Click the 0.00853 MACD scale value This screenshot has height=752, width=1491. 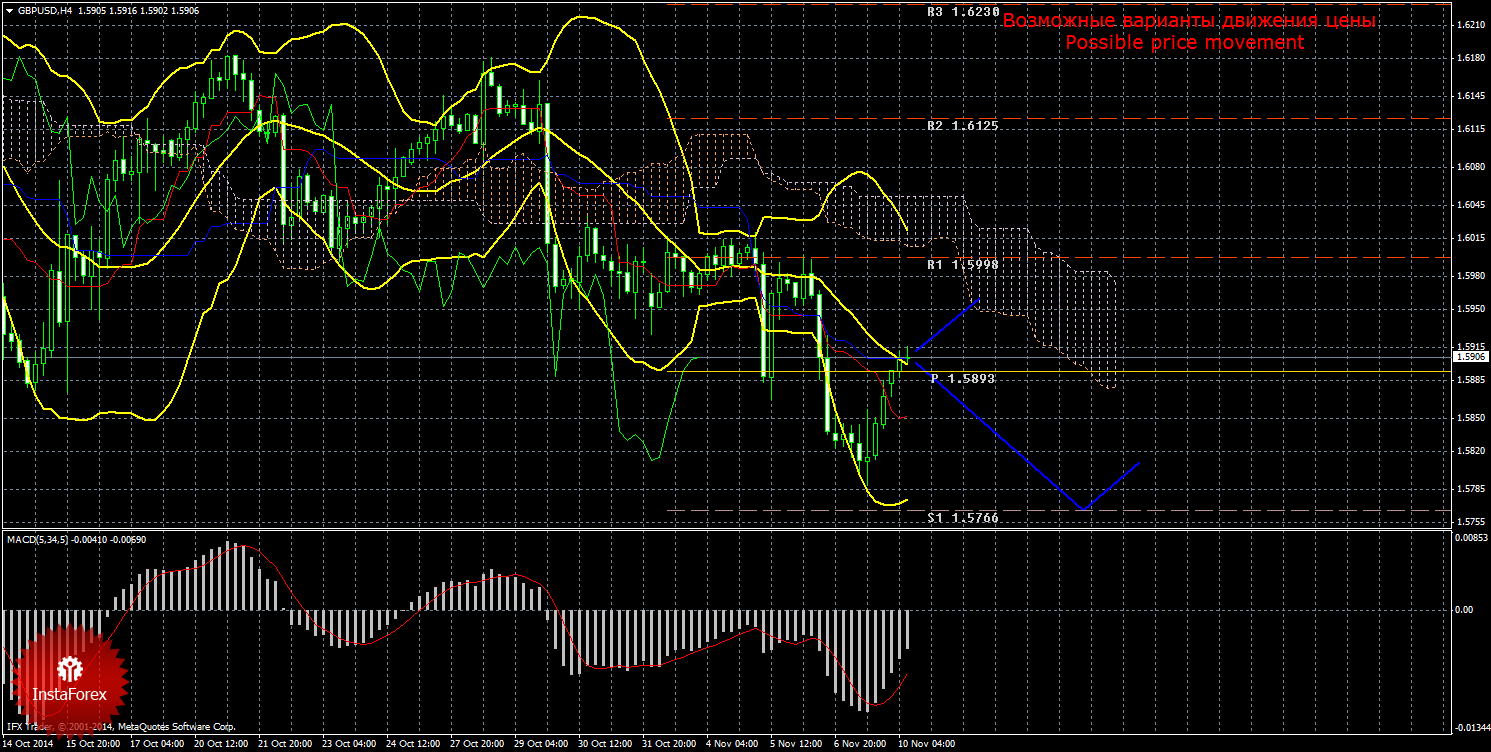[1469, 538]
